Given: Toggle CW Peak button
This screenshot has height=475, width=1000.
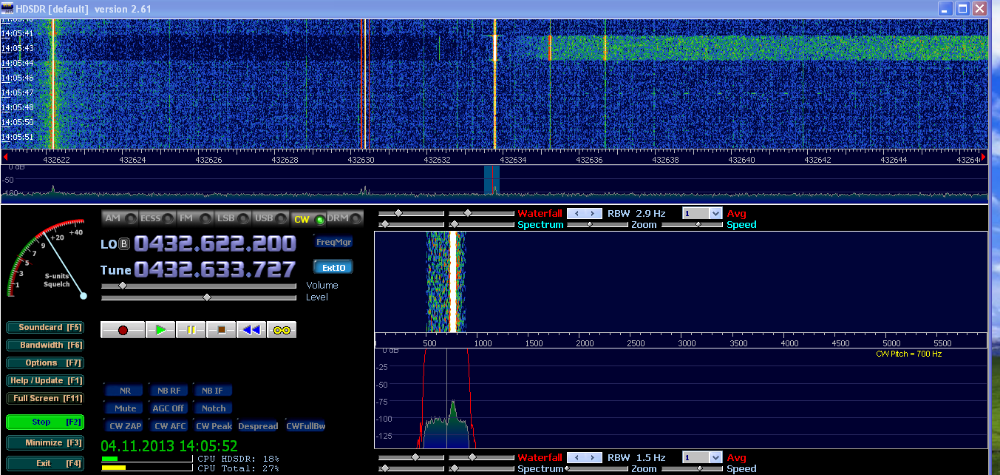Looking at the screenshot, I should click(213, 426).
